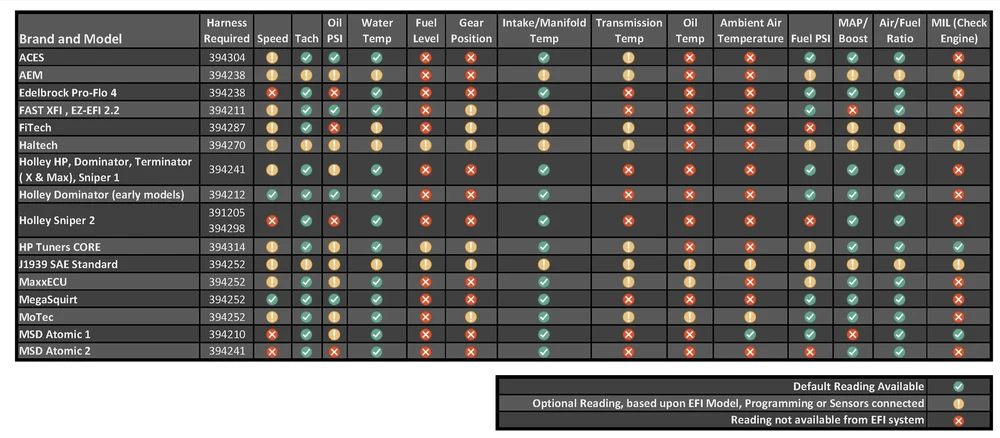Click the red X for Holley Sniper 2 Fuel PSI
The image size is (1000, 438).
(x=810, y=221)
